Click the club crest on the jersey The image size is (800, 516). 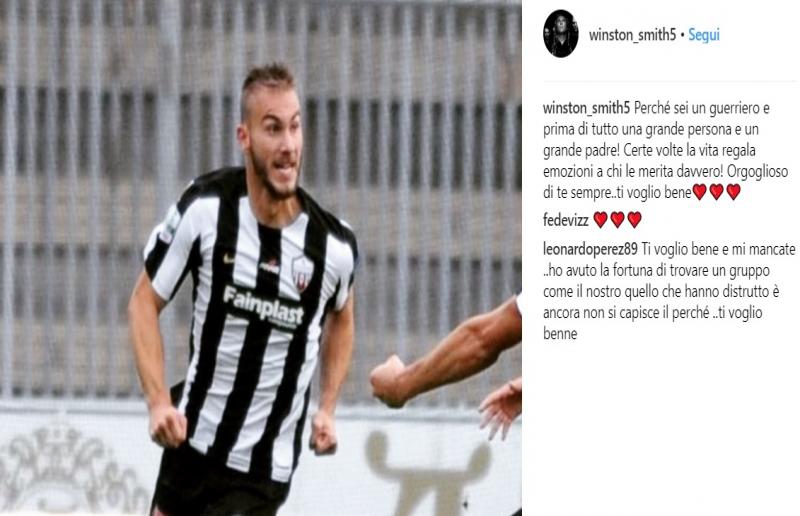[x=302, y=273]
